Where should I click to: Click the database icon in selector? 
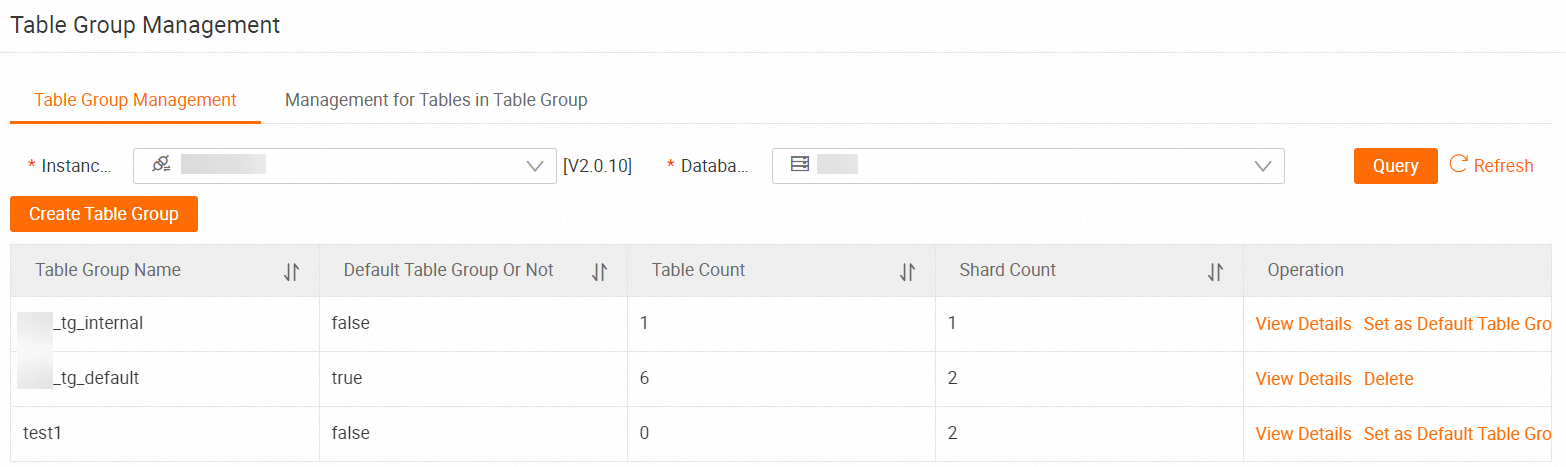[x=799, y=165]
